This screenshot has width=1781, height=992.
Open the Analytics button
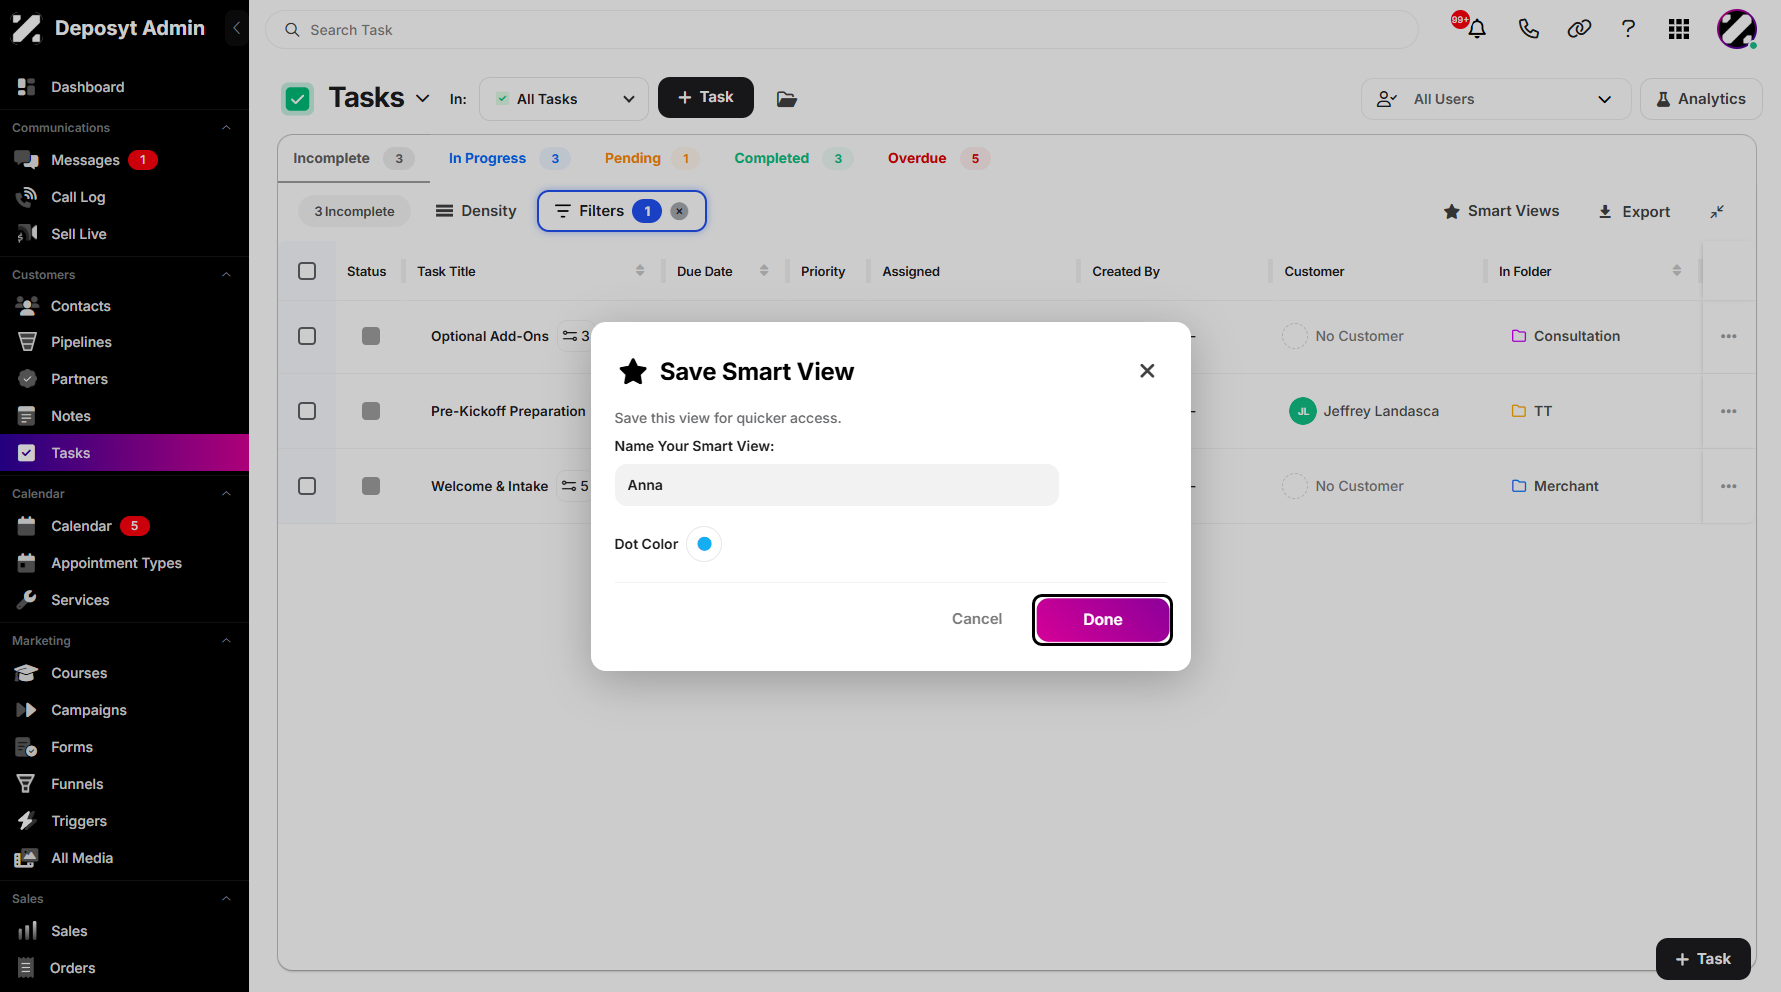pos(1701,99)
